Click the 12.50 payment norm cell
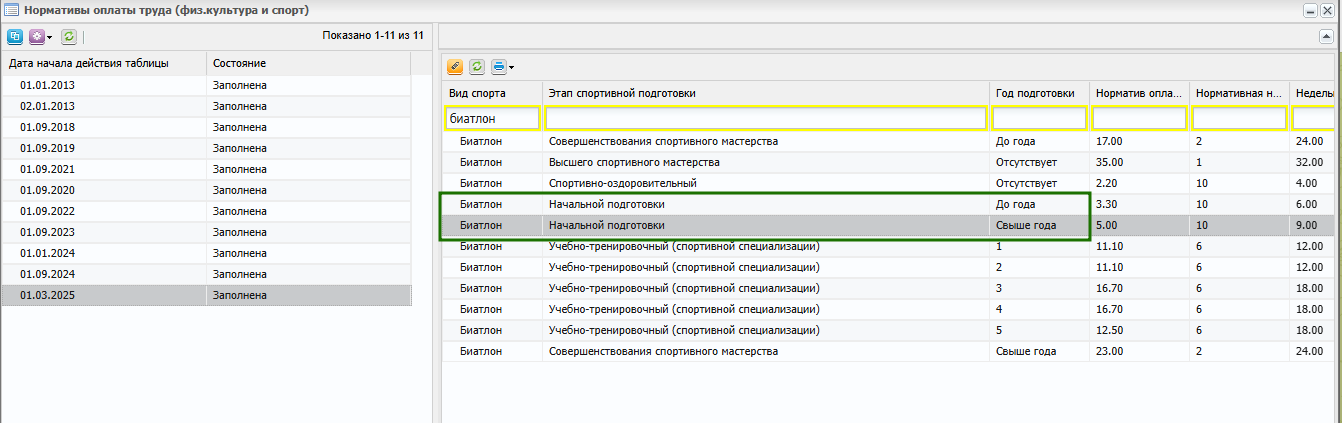 tap(1139, 330)
